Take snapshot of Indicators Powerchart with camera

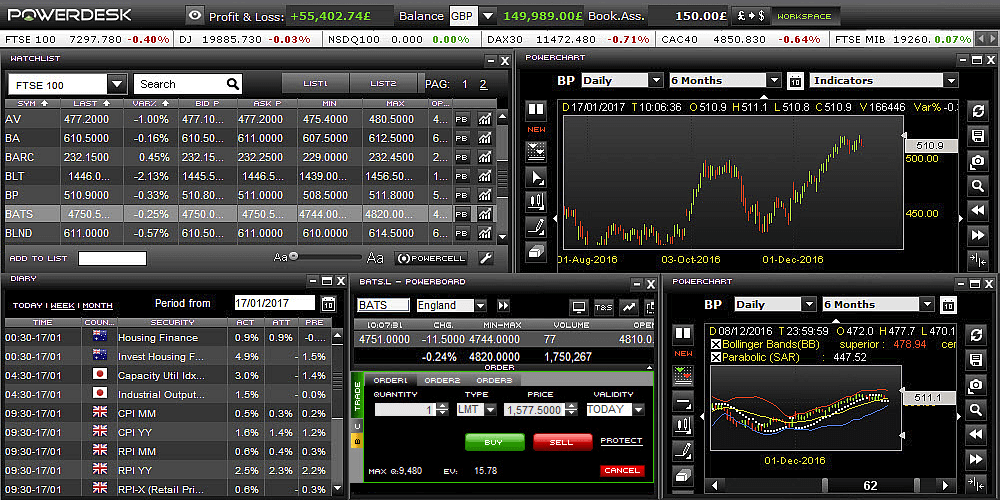click(x=976, y=161)
